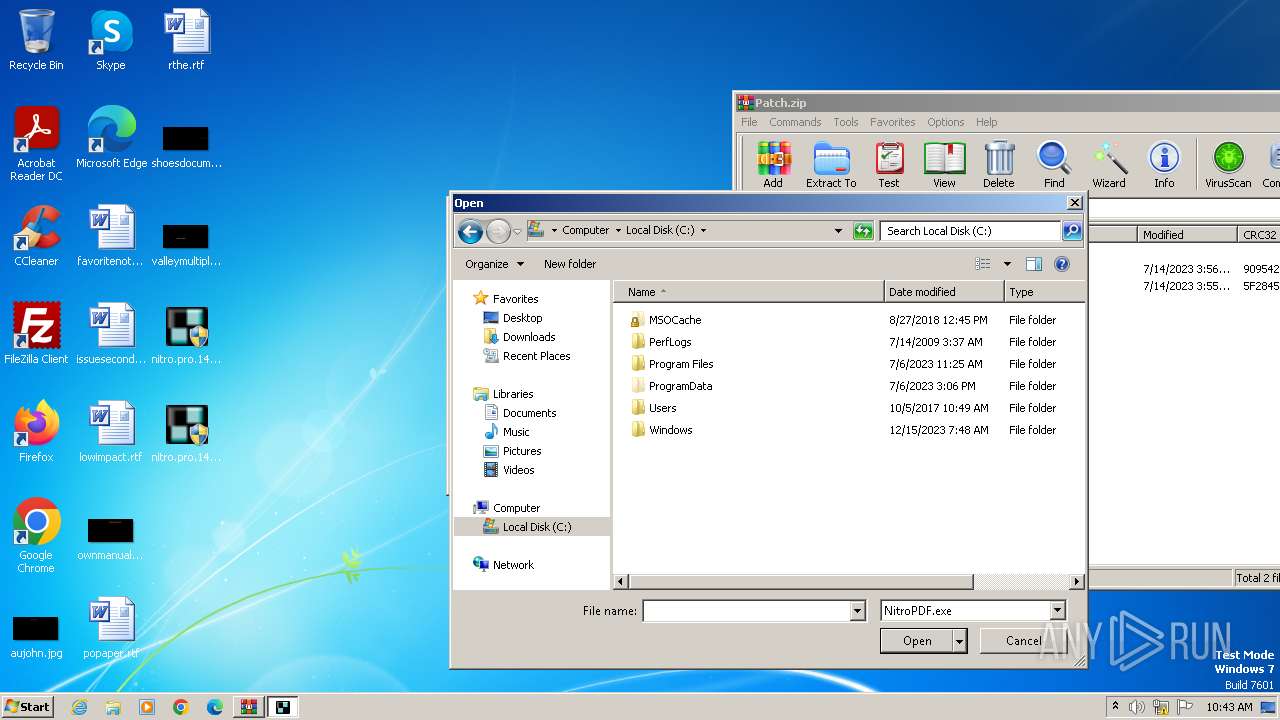Click the Open button
1280x720 pixels.
tap(917, 641)
